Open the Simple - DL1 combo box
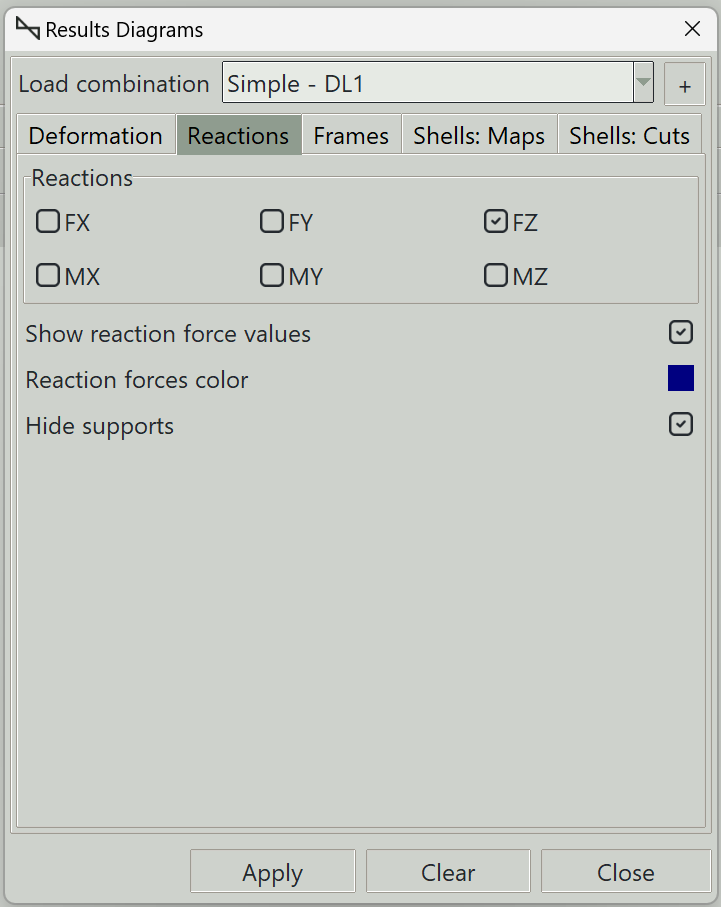The image size is (721, 907). [437, 82]
